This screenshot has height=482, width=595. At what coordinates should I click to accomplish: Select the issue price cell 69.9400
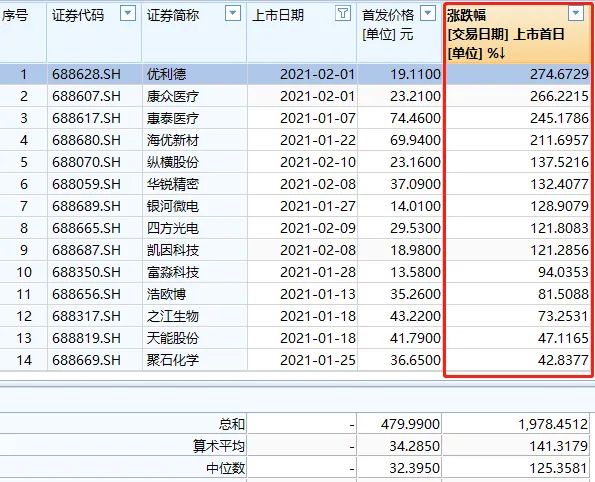(x=416, y=140)
